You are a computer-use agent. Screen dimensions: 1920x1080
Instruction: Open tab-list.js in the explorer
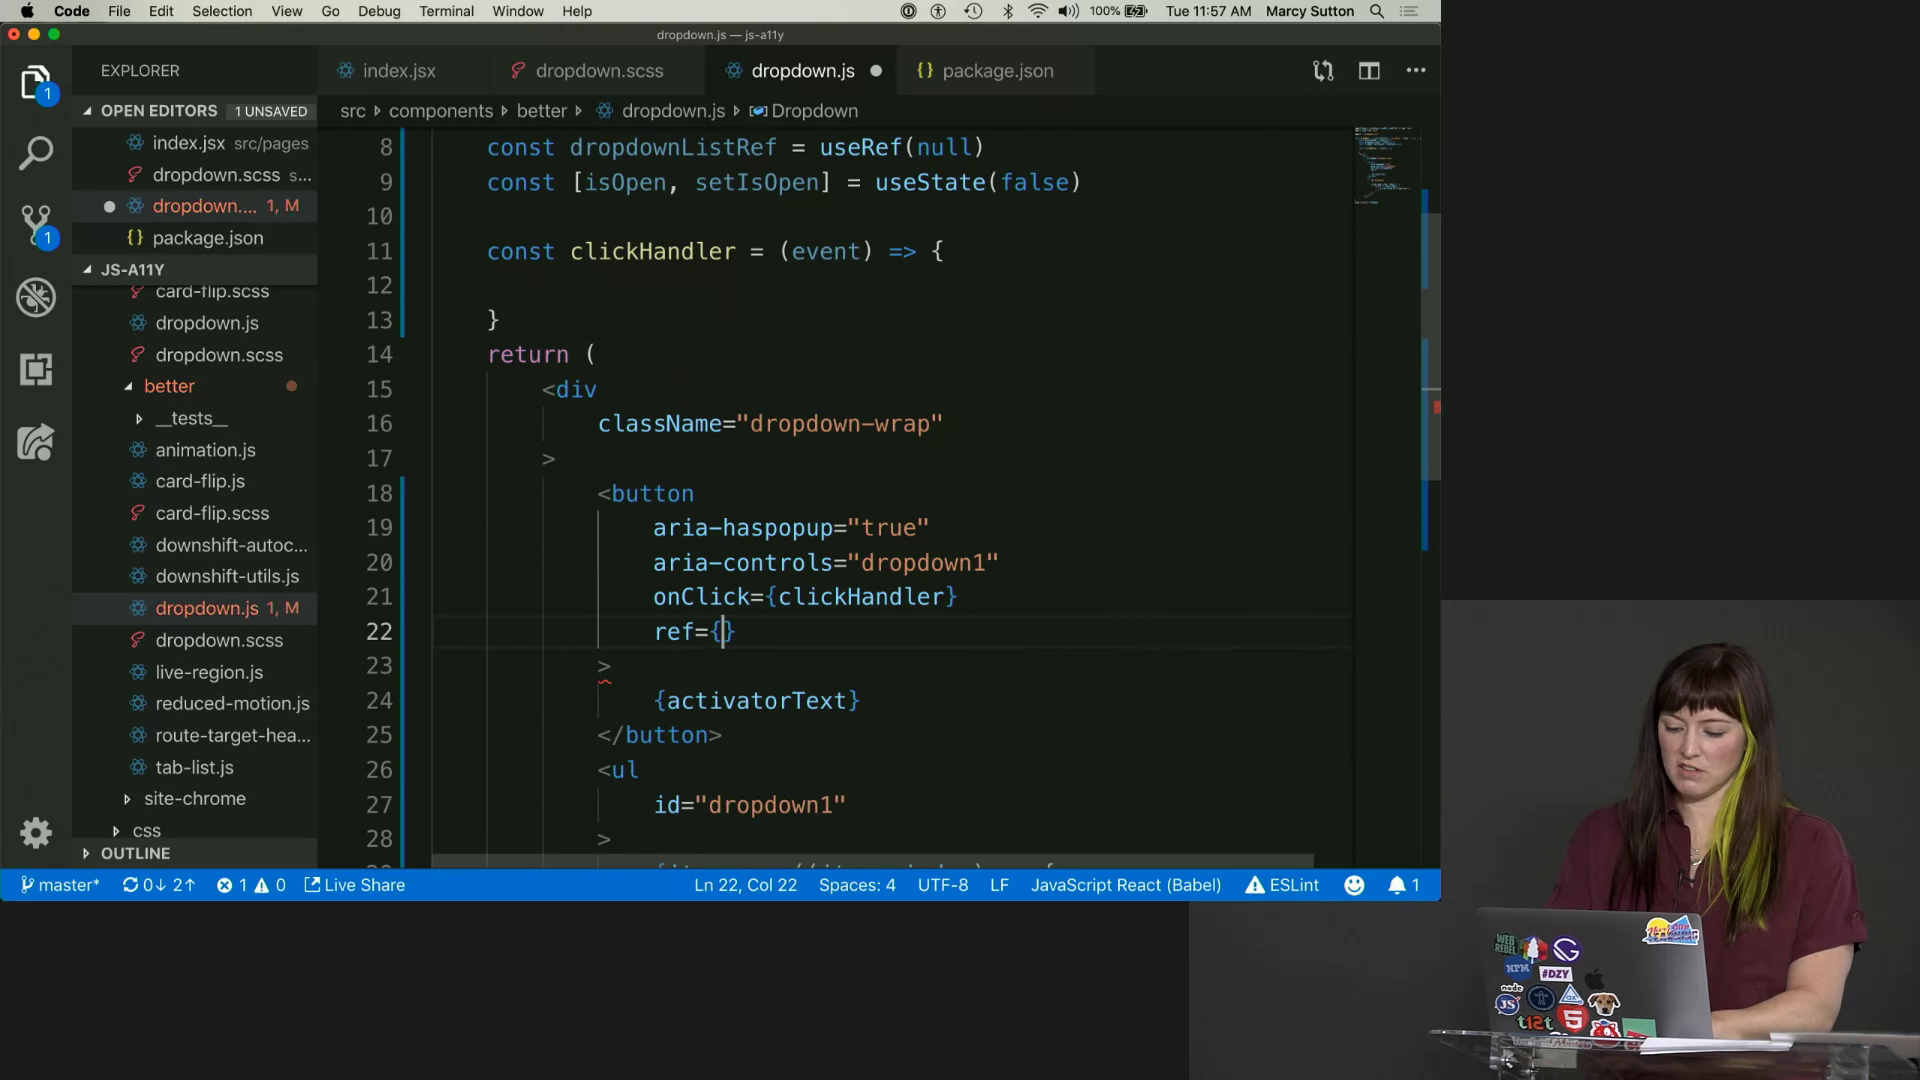(x=194, y=768)
